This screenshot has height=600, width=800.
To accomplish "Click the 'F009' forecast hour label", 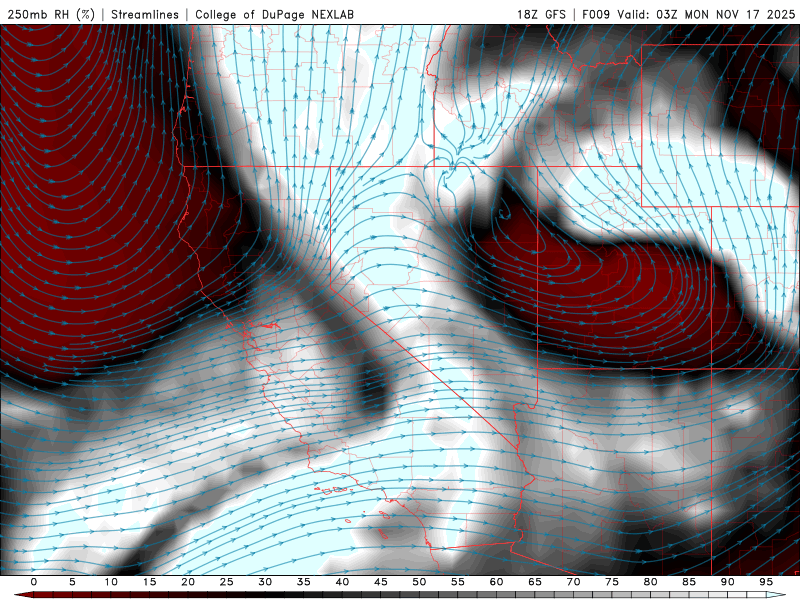I will click(596, 14).
